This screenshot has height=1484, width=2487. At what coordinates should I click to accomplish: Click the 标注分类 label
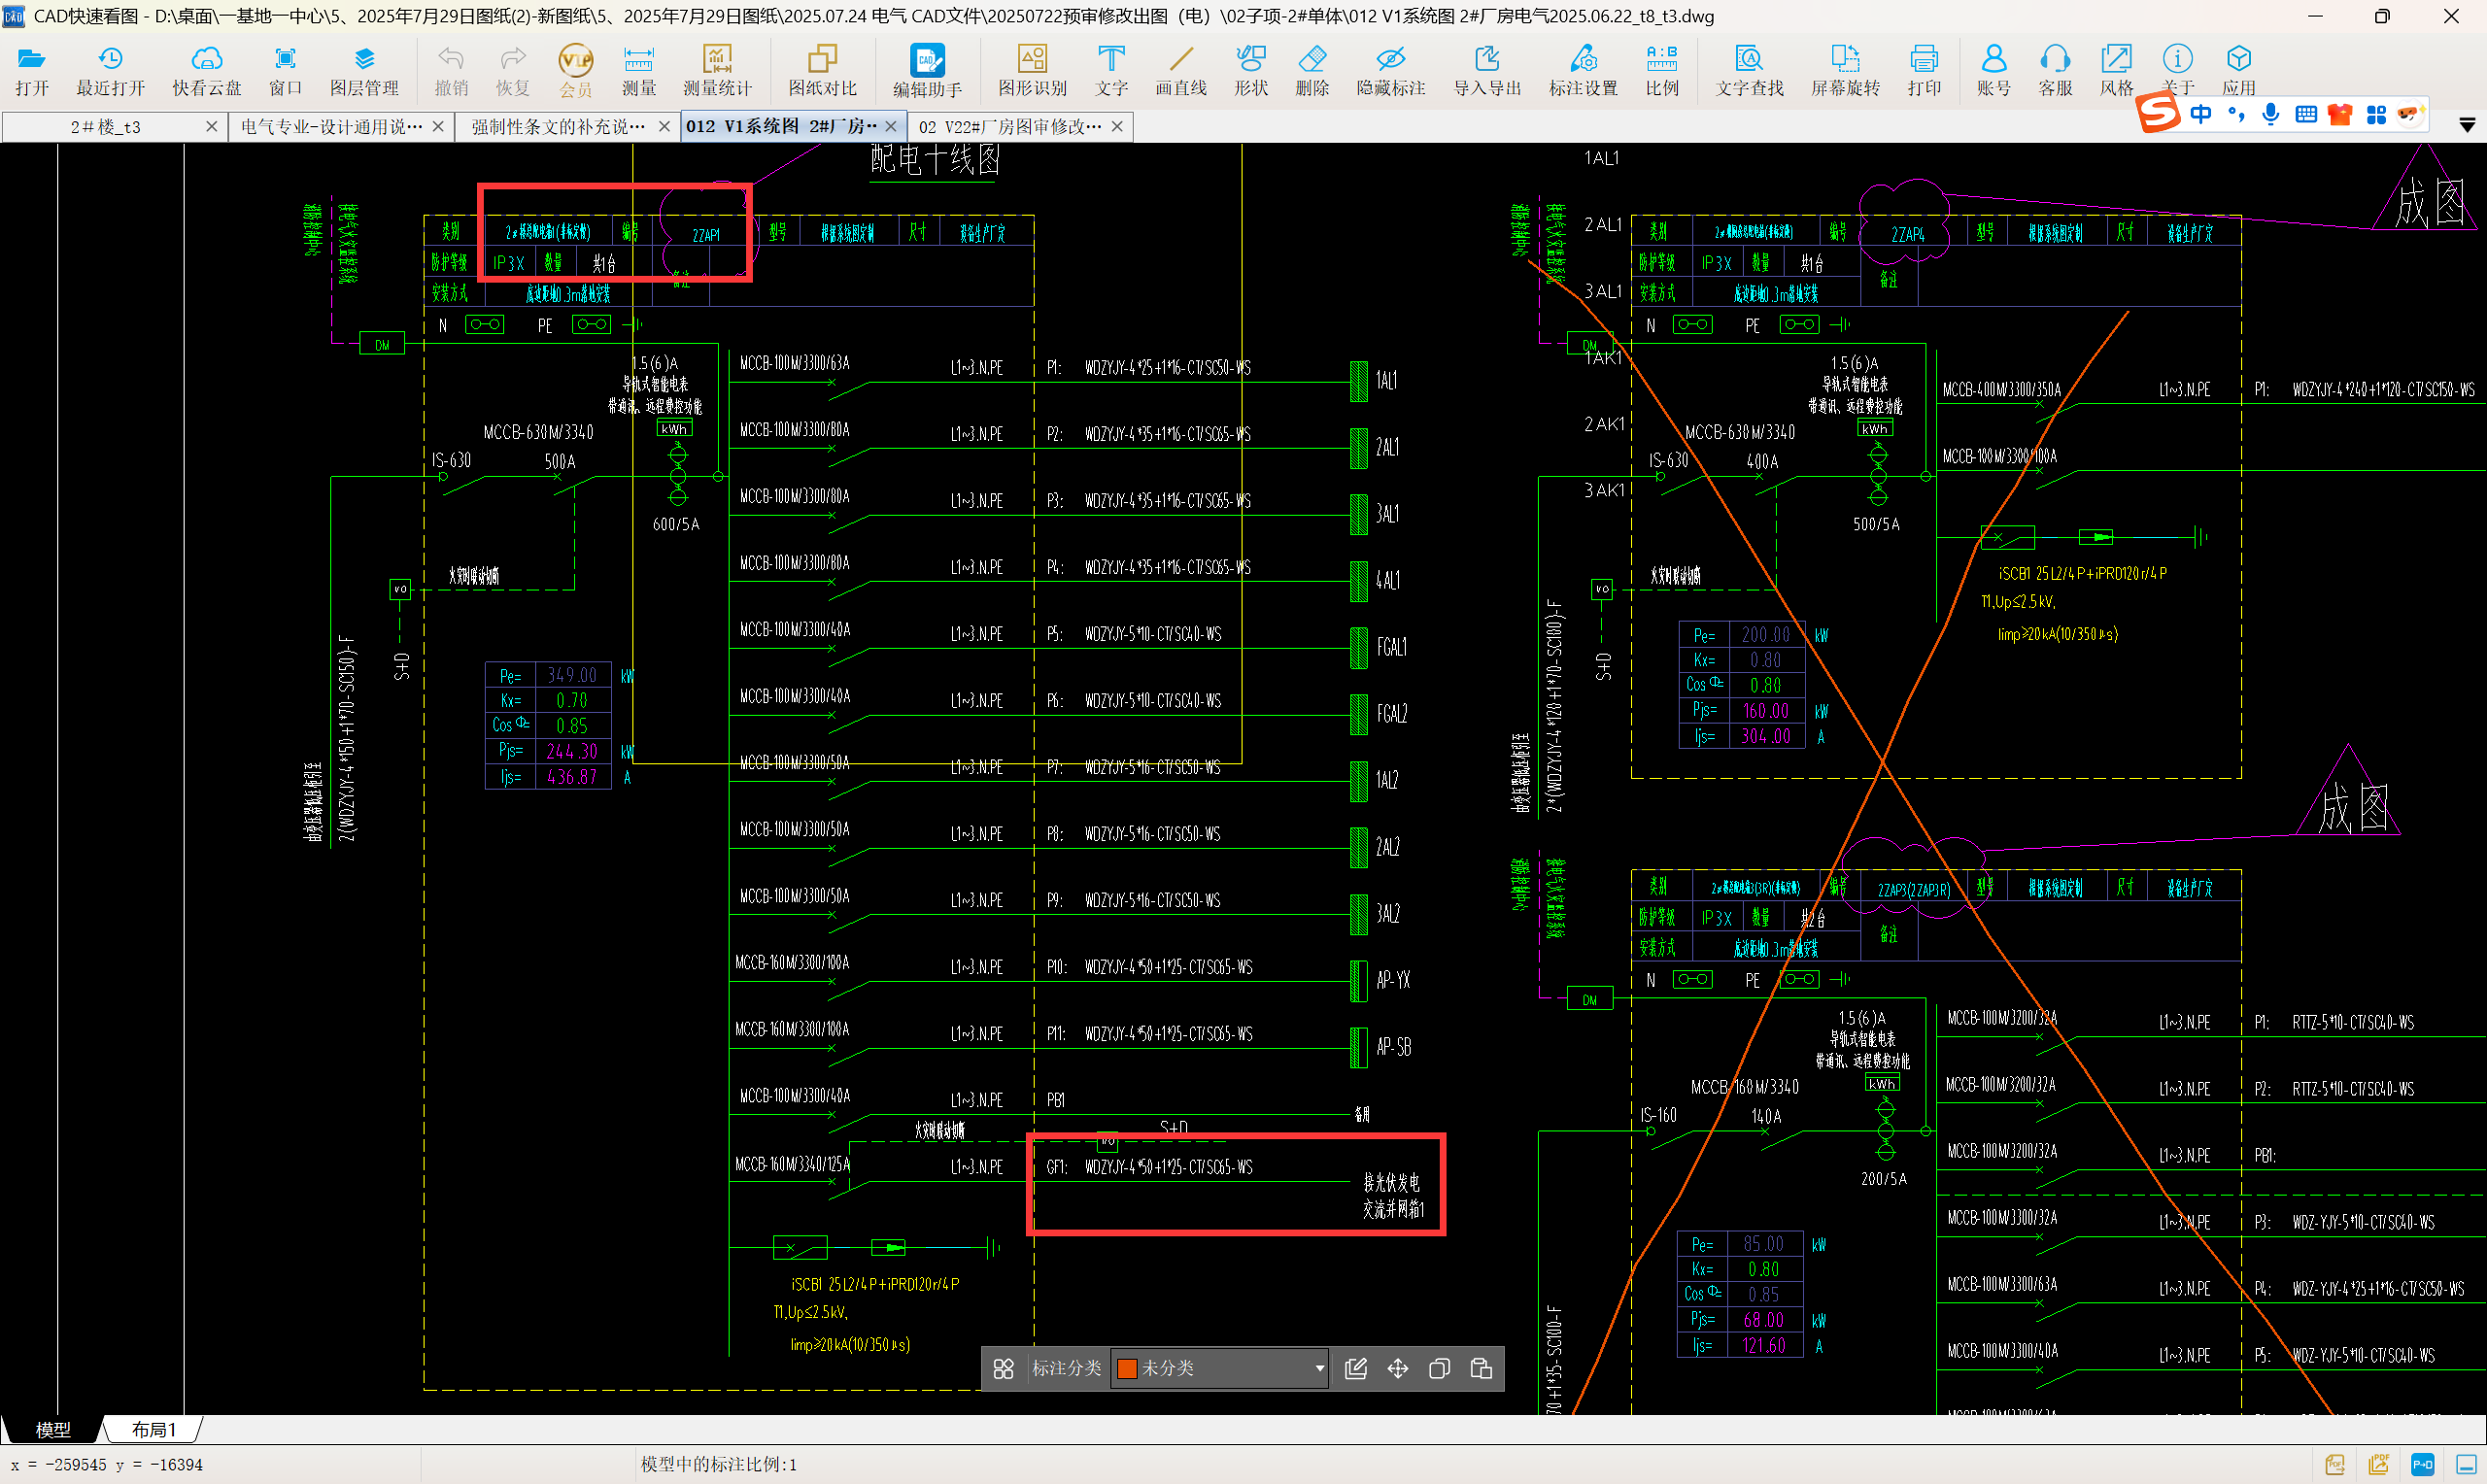coord(1066,1368)
